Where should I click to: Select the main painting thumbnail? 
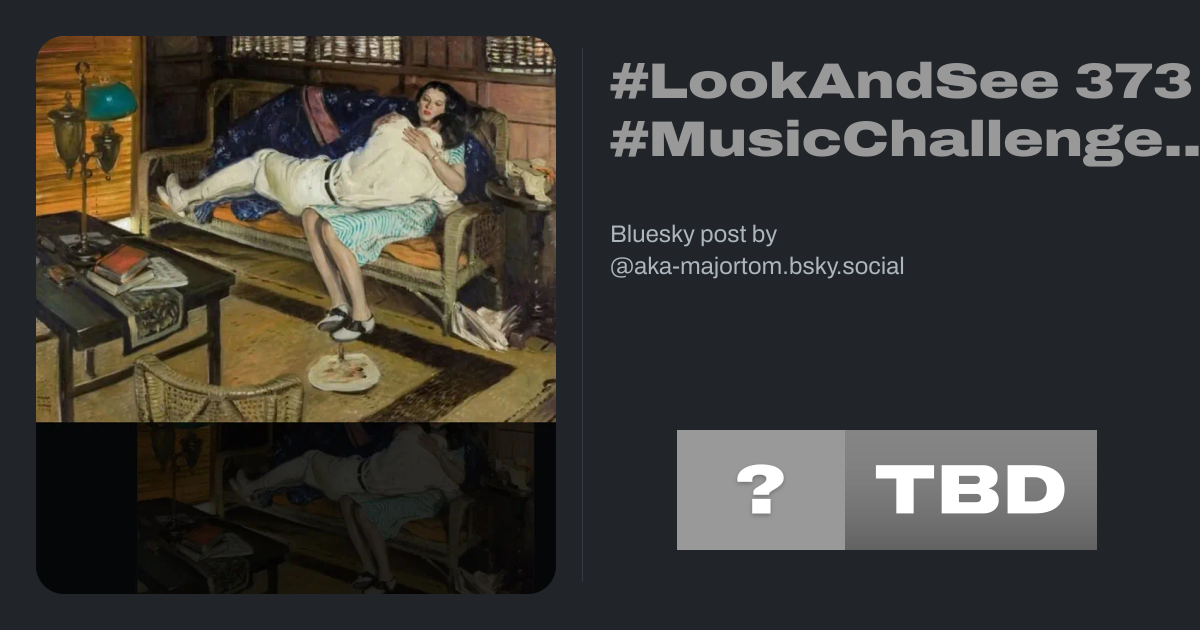[x=296, y=229]
